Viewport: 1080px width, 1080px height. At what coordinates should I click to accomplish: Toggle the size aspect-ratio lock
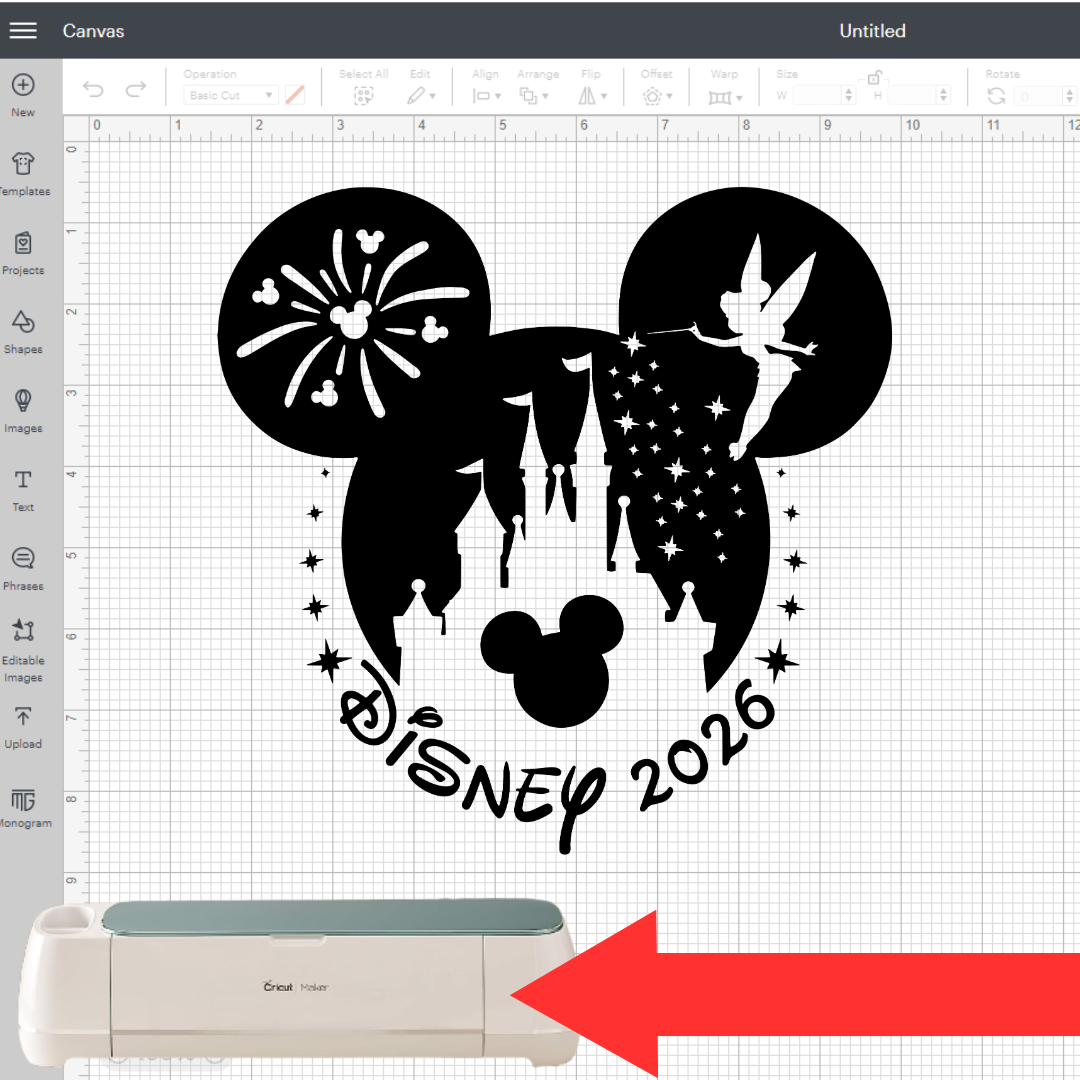coord(874,77)
